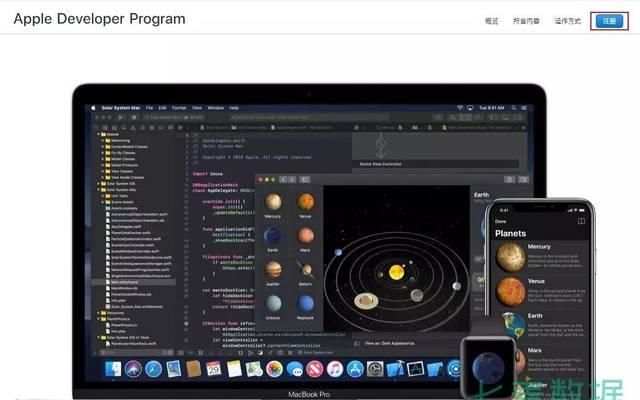Viewport: 640px width, 400px height.
Task: Select the Jupiter planet icon in grid
Action: coord(275,270)
